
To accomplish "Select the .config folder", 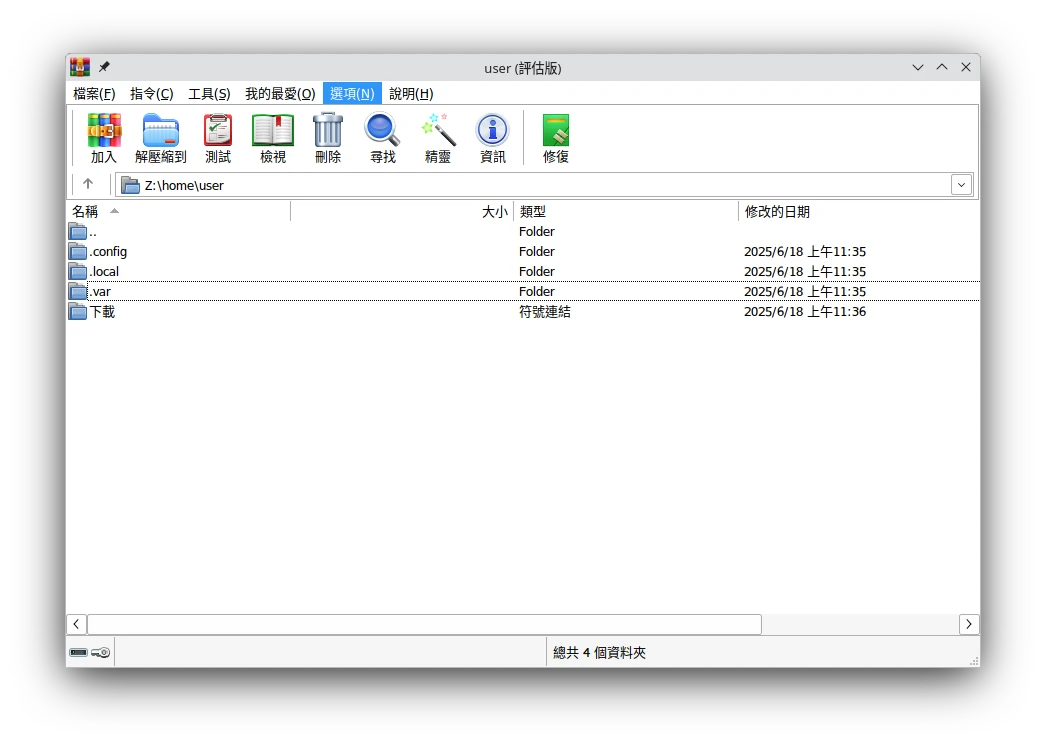I will pyautogui.click(x=108, y=252).
